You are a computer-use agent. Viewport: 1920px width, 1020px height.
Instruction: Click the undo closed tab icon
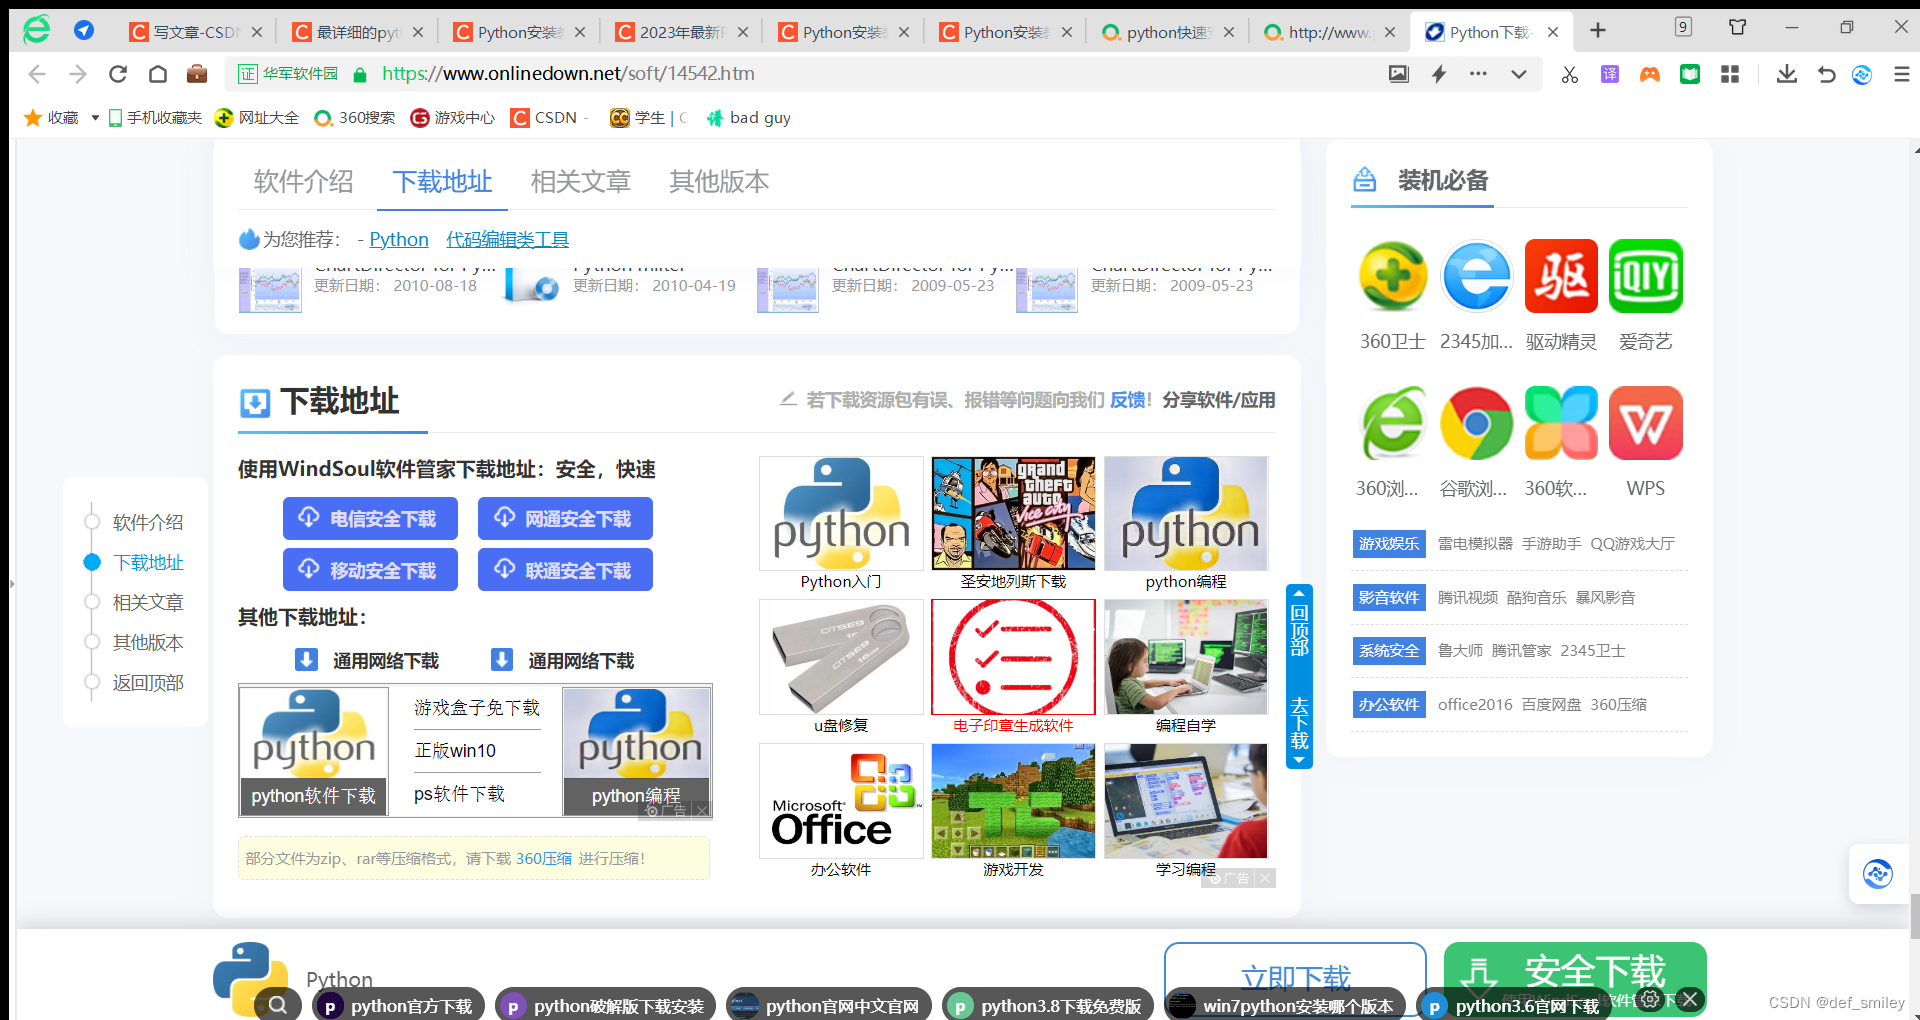(1826, 74)
